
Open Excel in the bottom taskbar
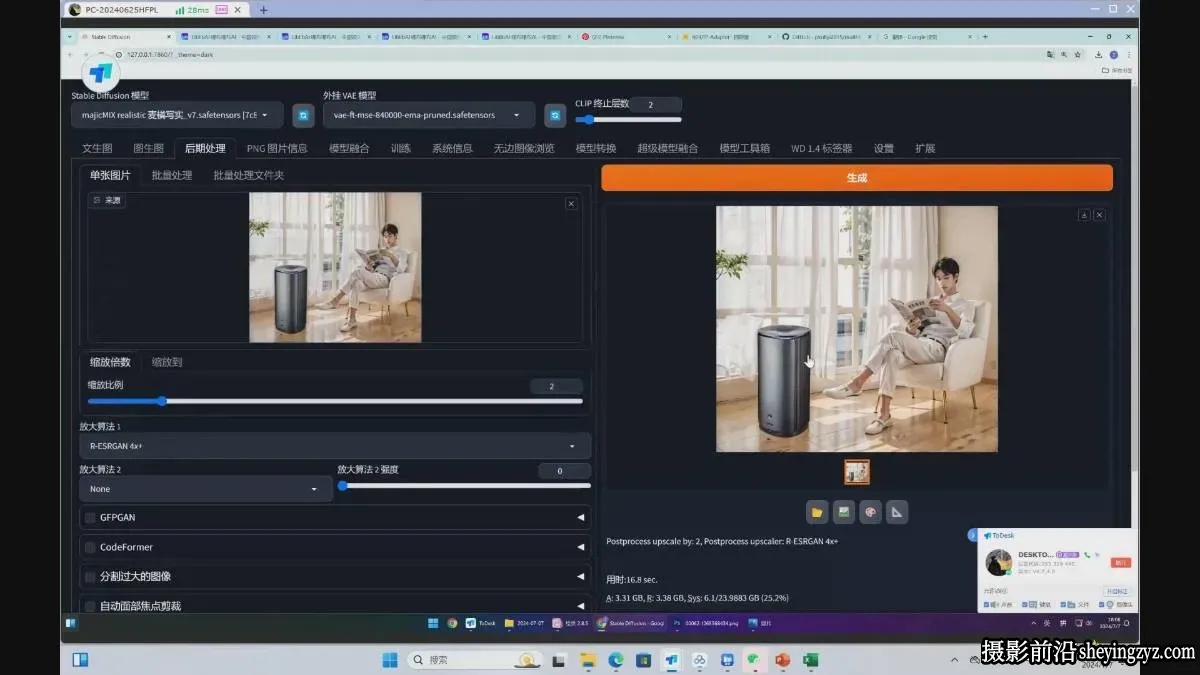[x=810, y=660]
